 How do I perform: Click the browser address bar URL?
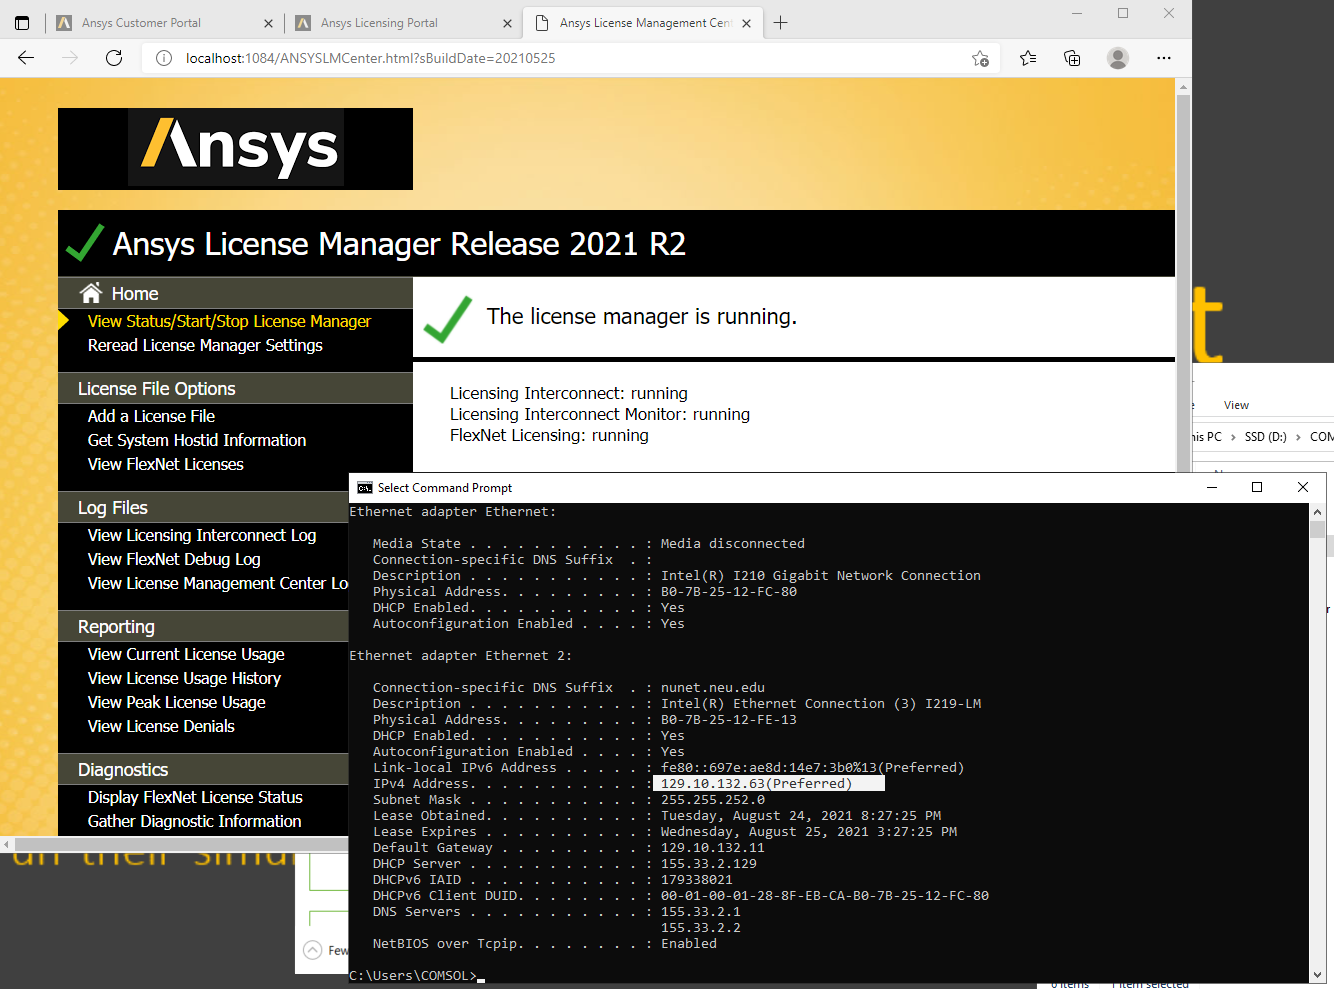click(x=370, y=58)
